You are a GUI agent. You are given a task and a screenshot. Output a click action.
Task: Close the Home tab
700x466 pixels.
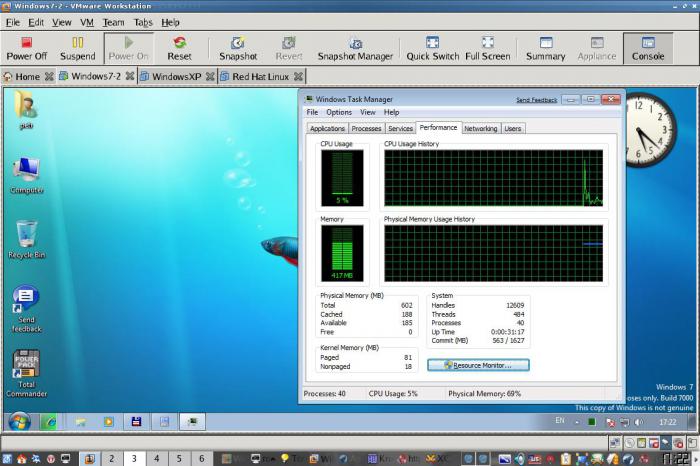tap(49, 77)
